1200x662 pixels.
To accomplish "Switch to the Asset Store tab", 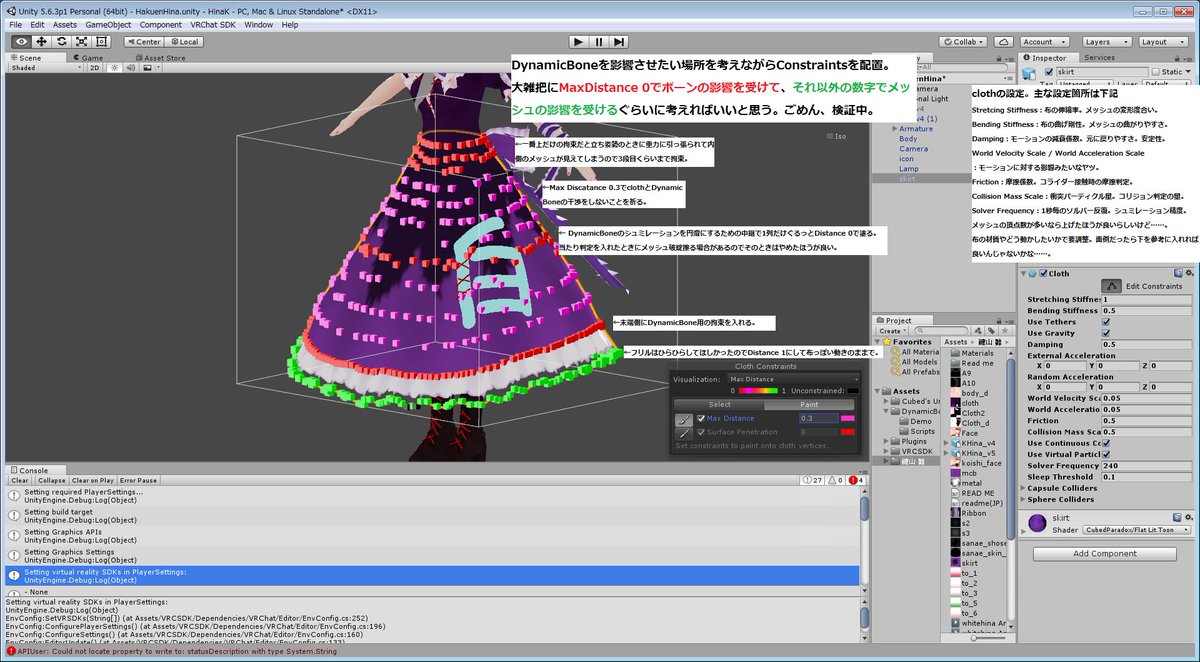I will pyautogui.click(x=161, y=58).
